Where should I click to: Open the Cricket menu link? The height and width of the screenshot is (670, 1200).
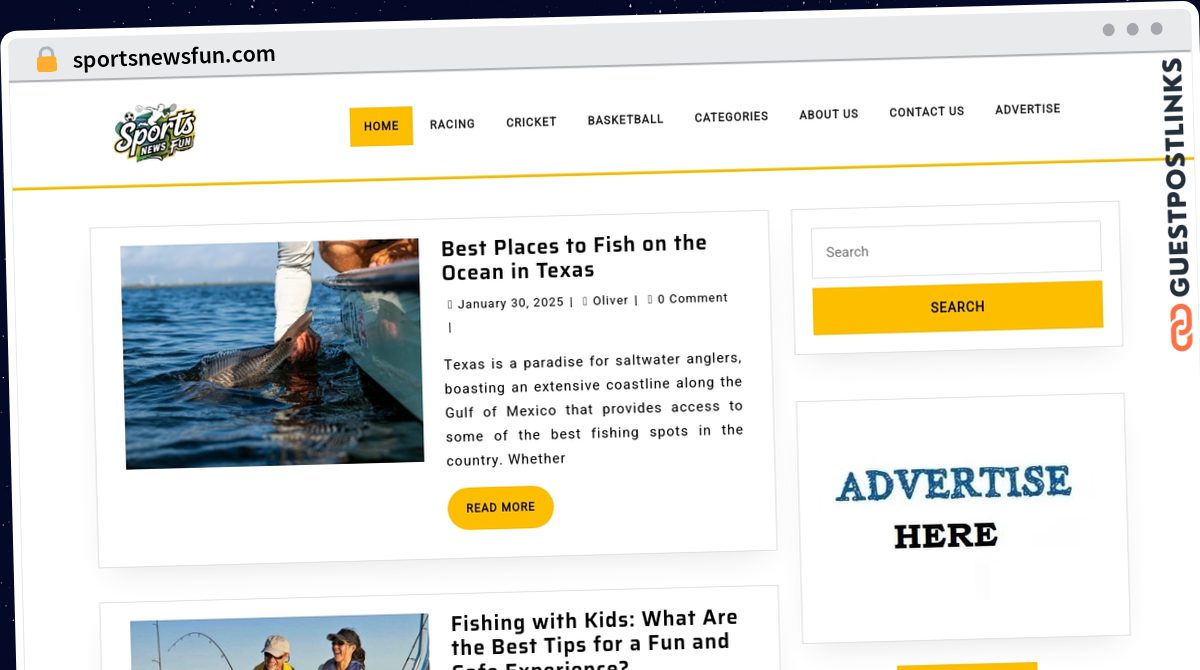(531, 122)
